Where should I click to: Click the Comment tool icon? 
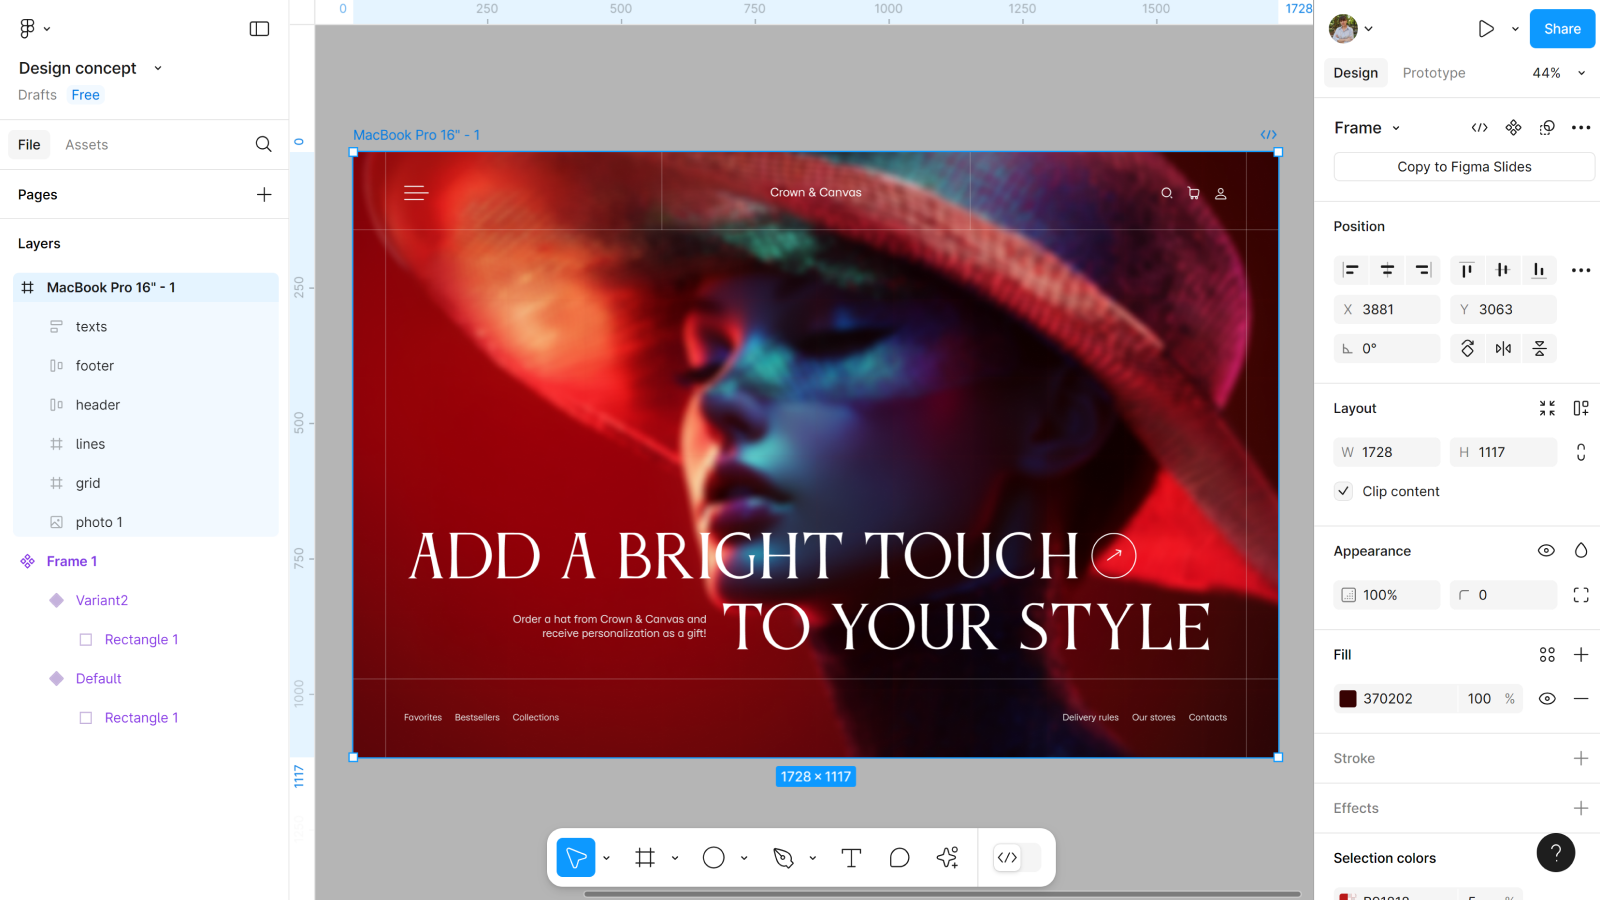click(899, 858)
